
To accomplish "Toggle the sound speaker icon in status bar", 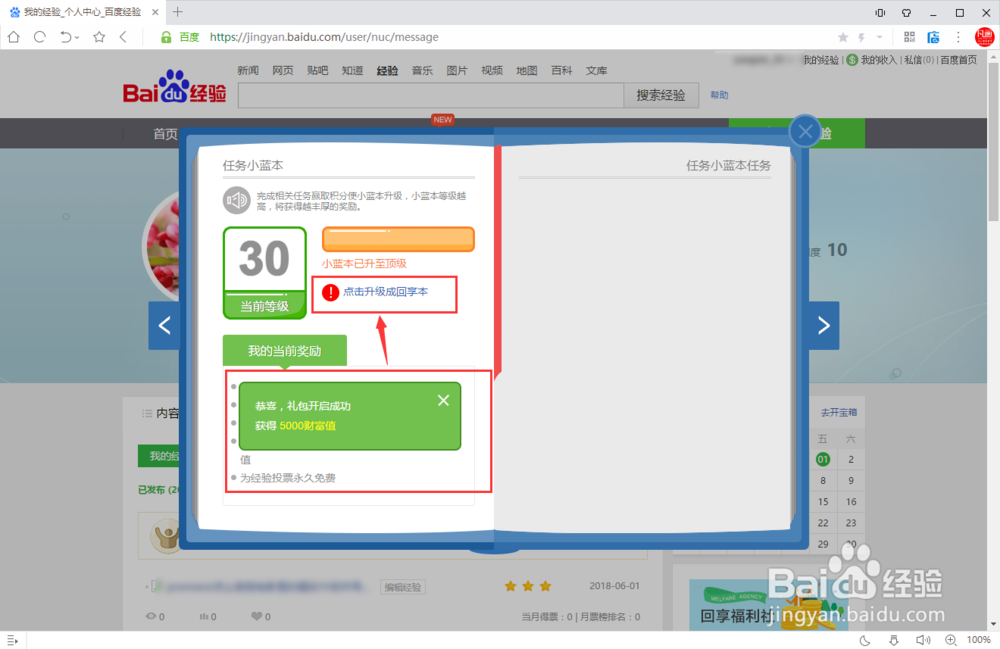I will point(923,640).
